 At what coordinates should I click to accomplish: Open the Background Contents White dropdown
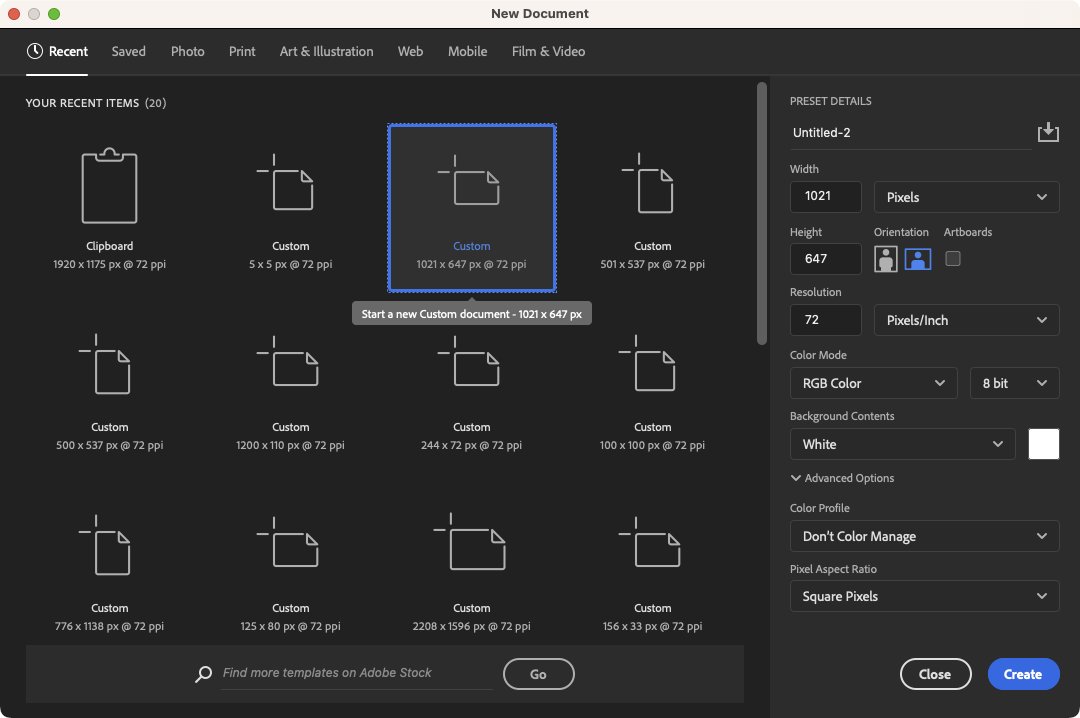coord(902,444)
